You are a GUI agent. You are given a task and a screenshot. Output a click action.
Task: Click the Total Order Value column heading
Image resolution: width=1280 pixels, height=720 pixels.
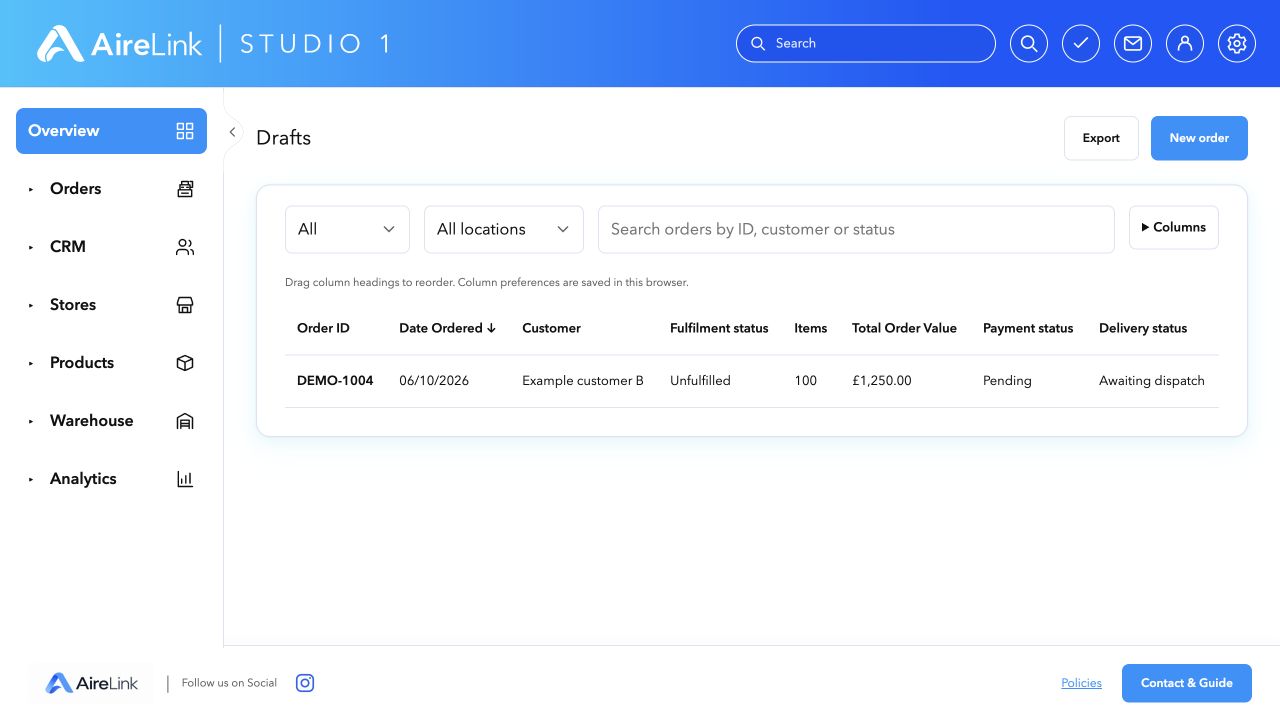[904, 328]
